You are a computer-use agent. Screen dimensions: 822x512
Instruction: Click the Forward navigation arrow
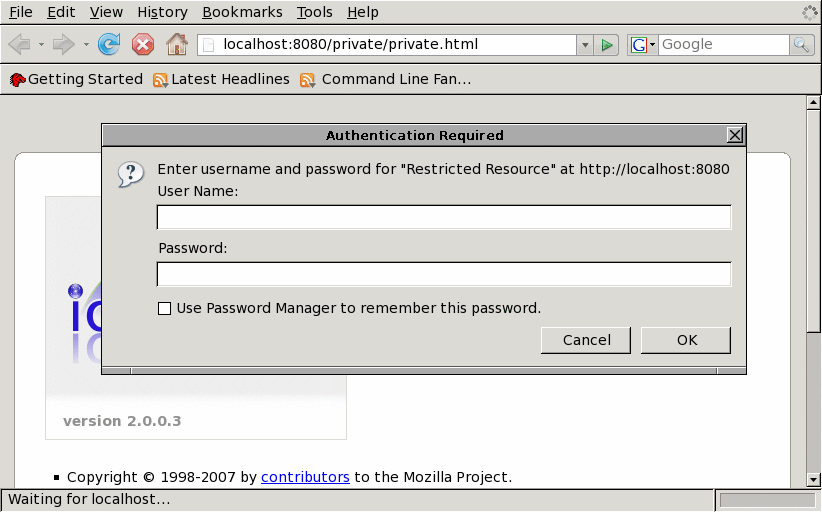(x=63, y=45)
